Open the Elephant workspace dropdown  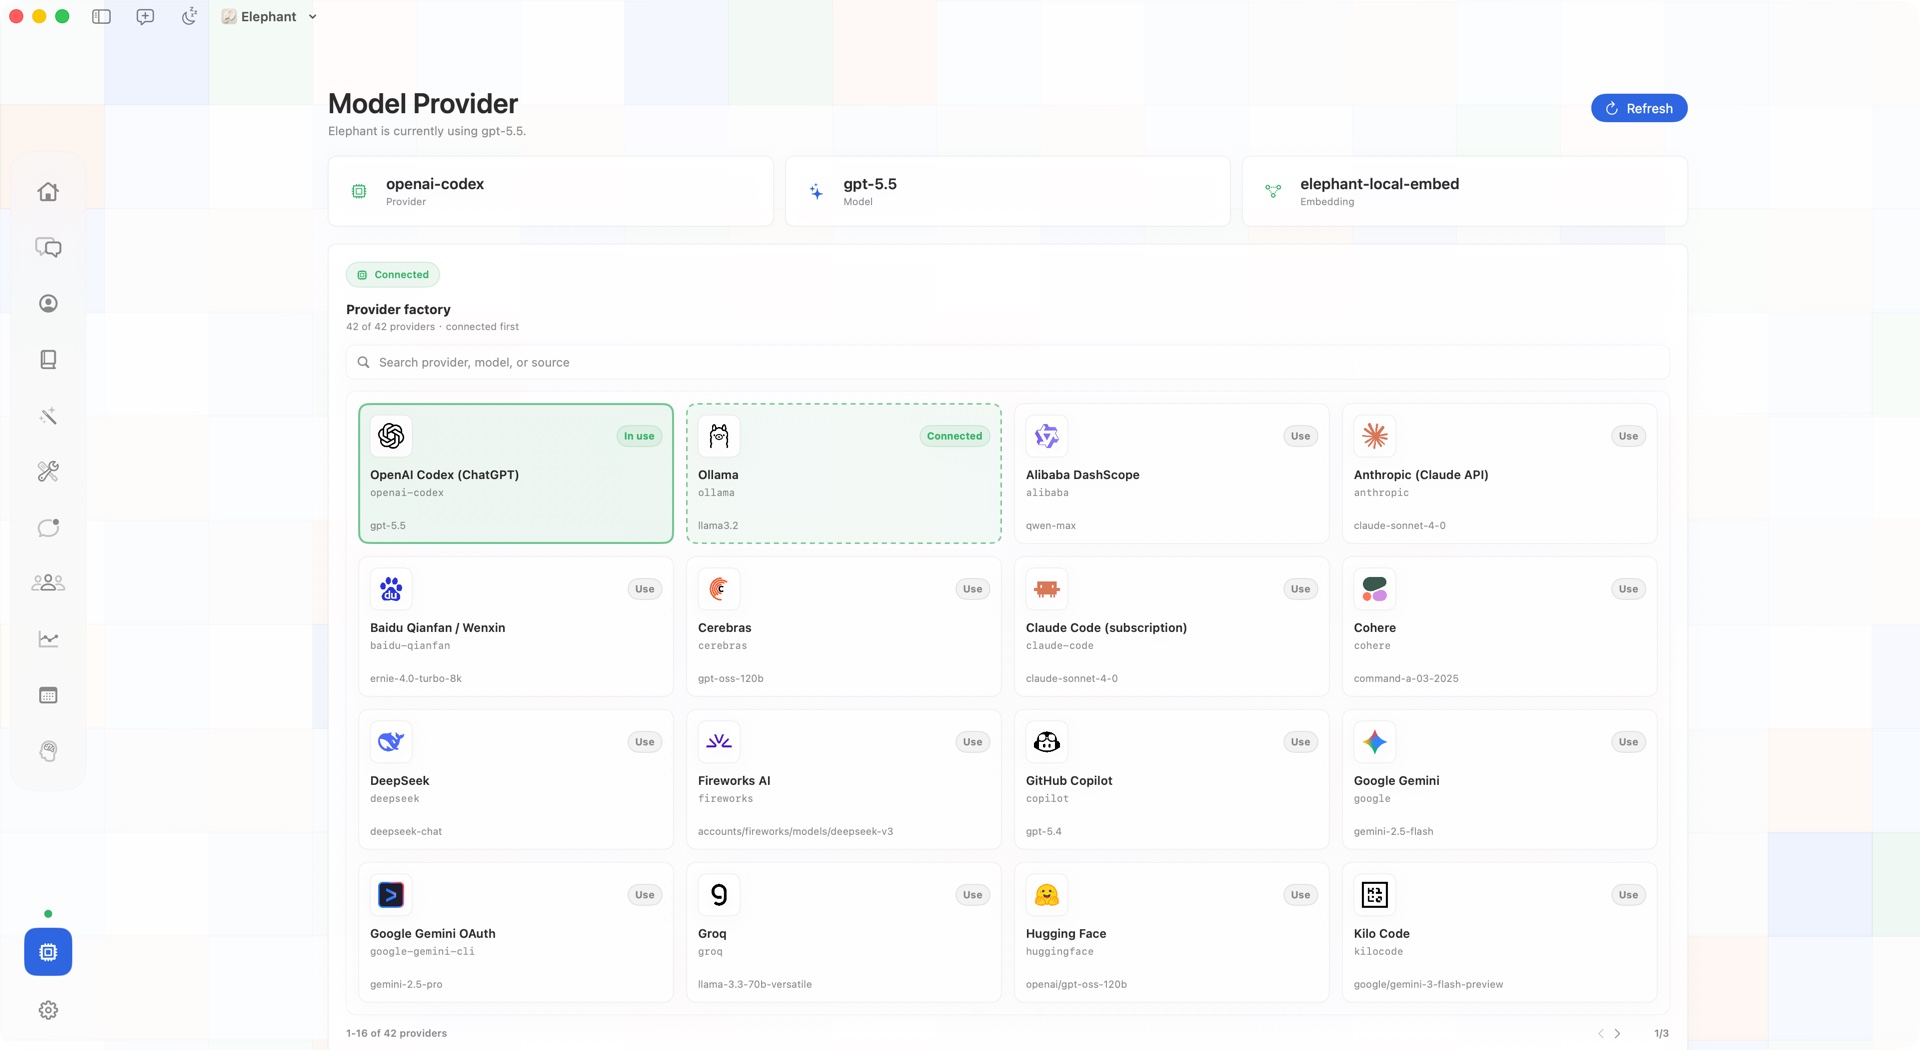[269, 17]
